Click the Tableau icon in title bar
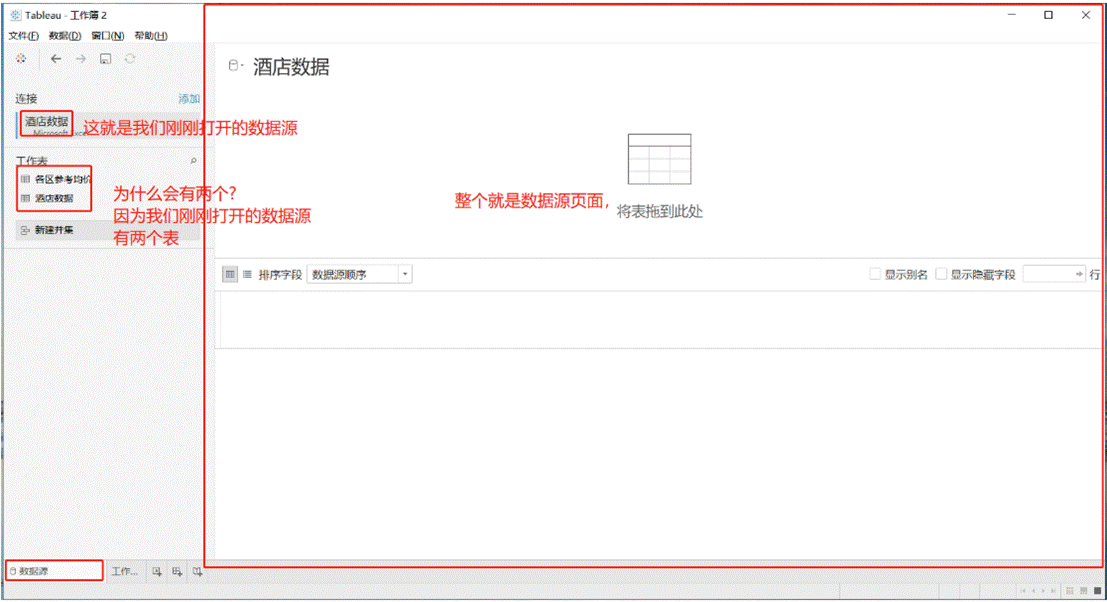 tap(16, 15)
